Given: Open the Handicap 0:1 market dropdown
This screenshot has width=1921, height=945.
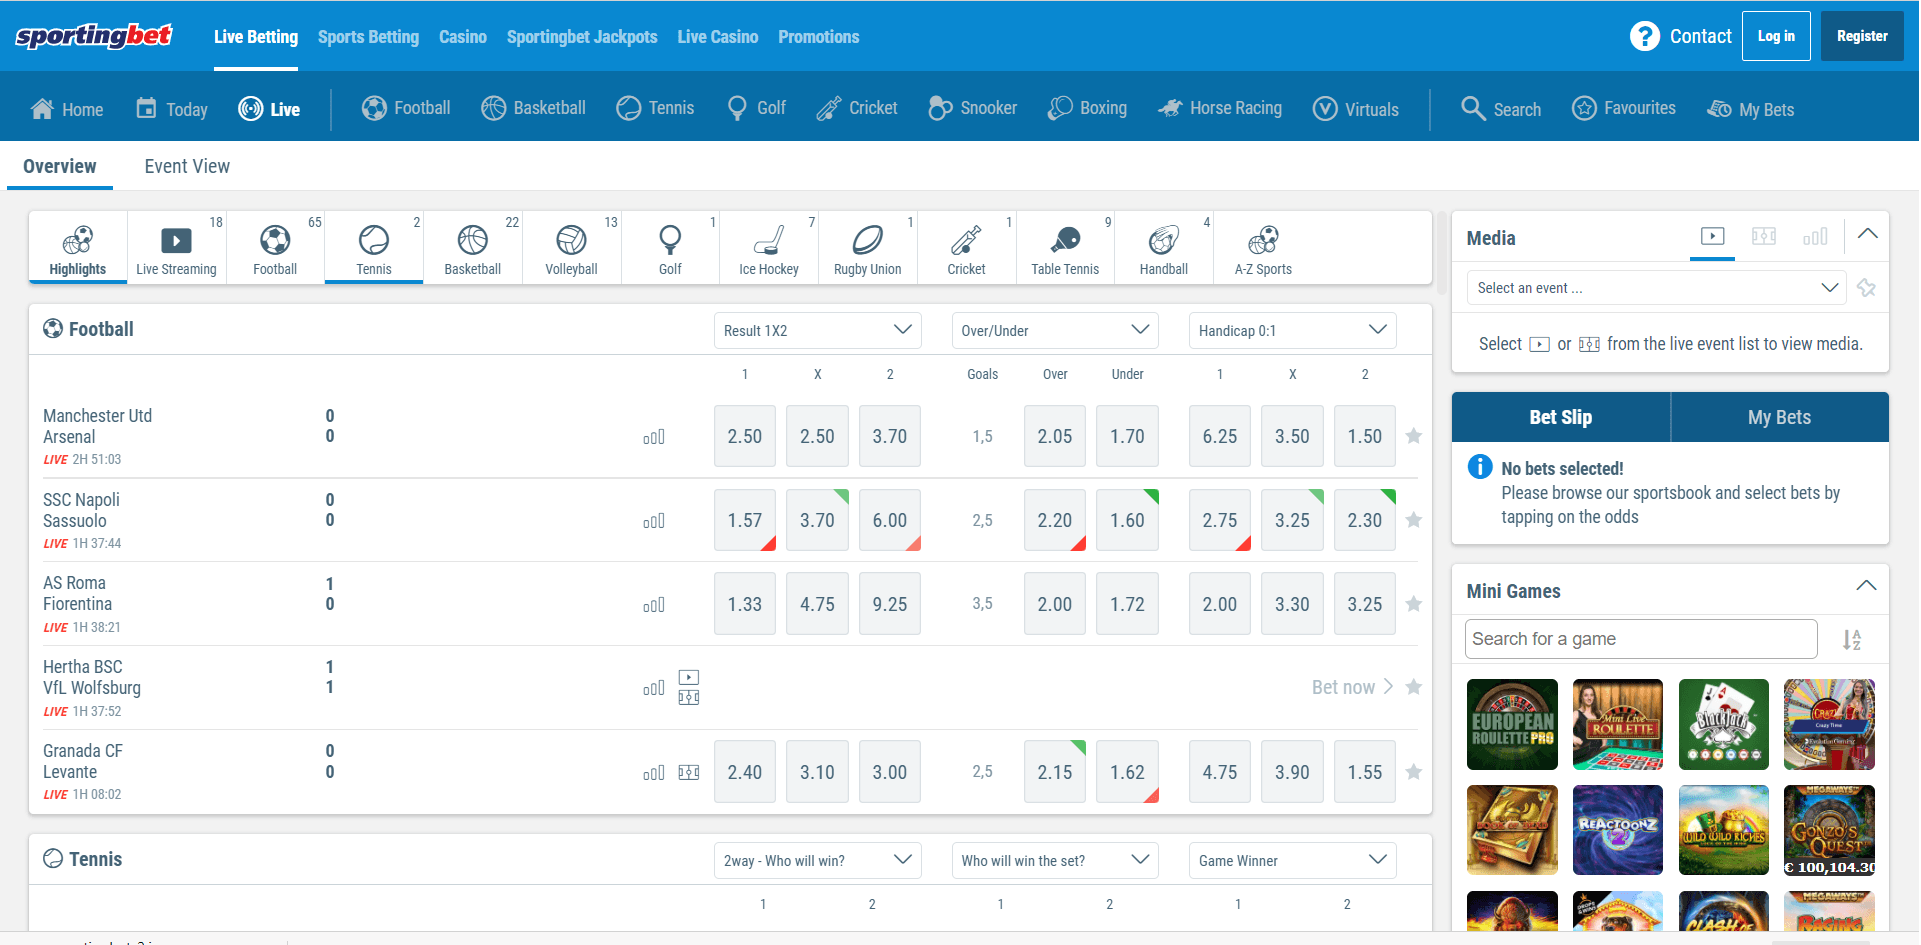Looking at the screenshot, I should (x=1292, y=331).
